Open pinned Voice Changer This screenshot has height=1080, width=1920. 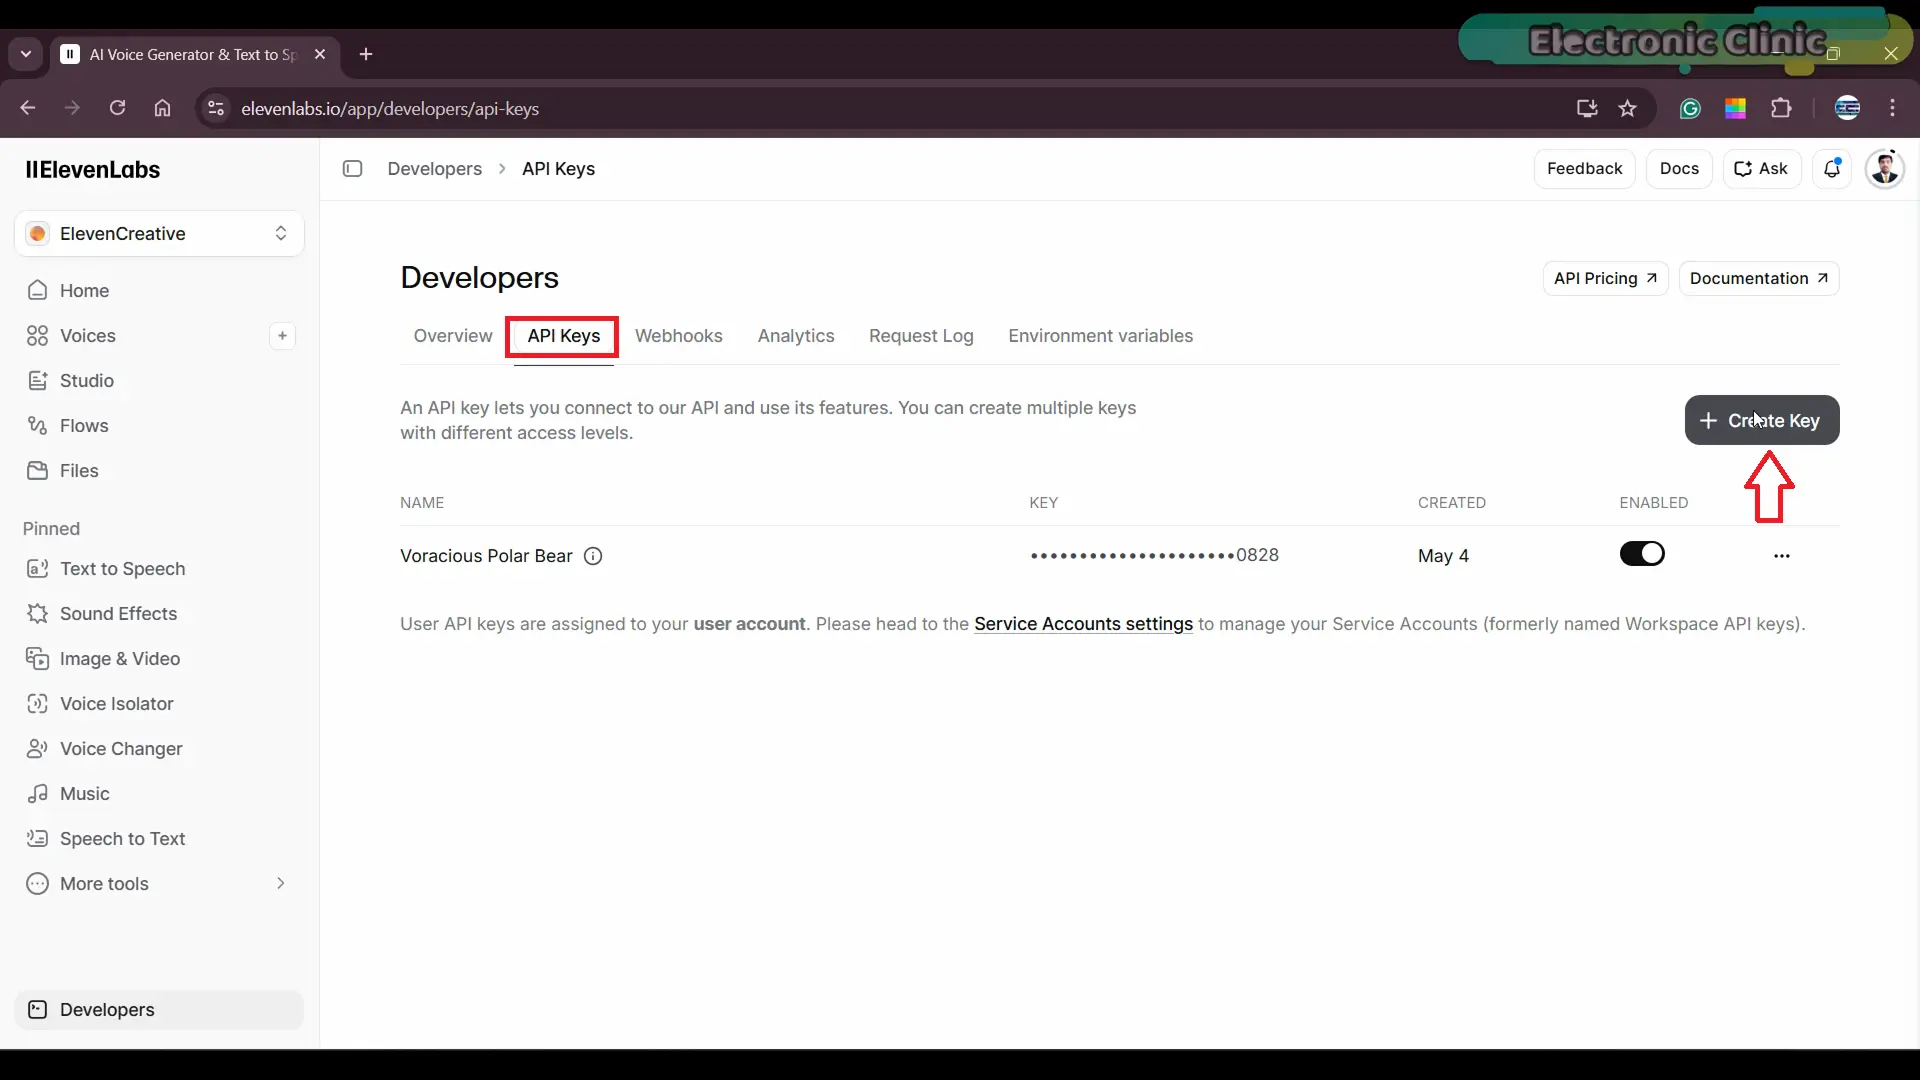click(159, 749)
